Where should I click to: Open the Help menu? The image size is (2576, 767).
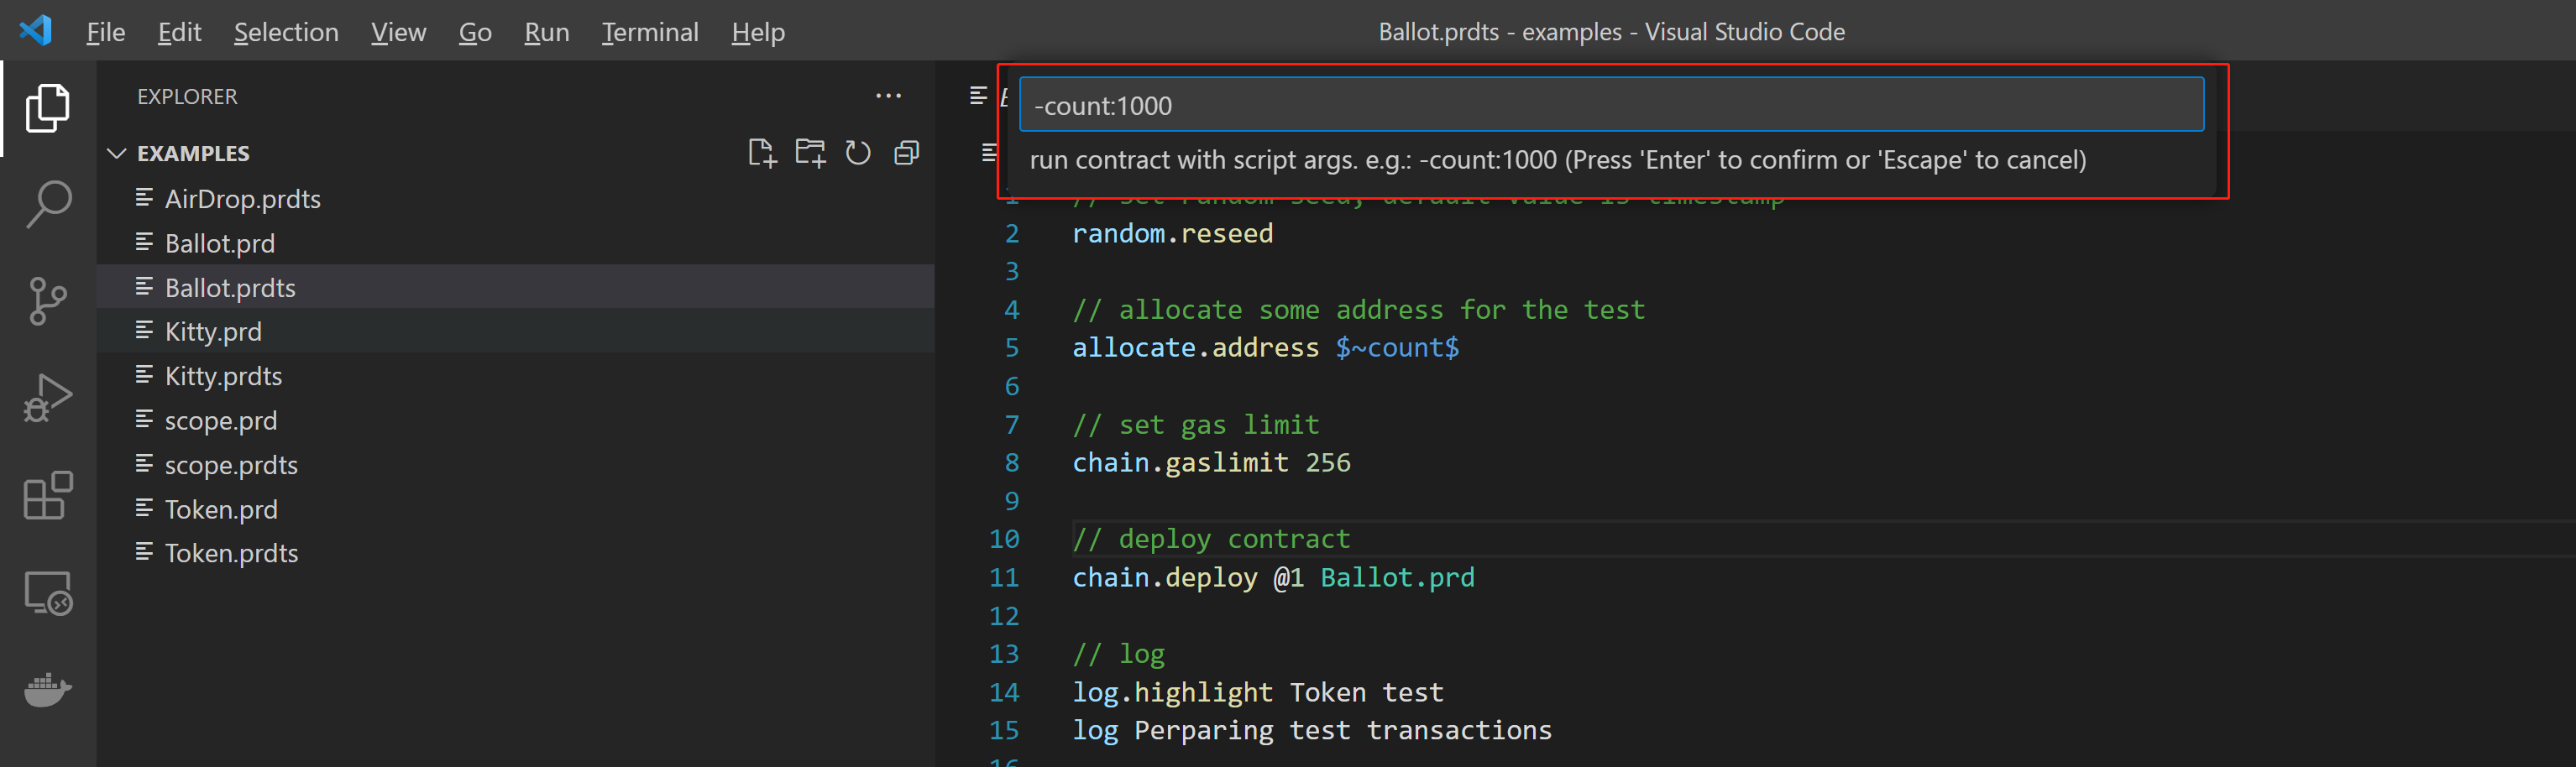click(758, 32)
